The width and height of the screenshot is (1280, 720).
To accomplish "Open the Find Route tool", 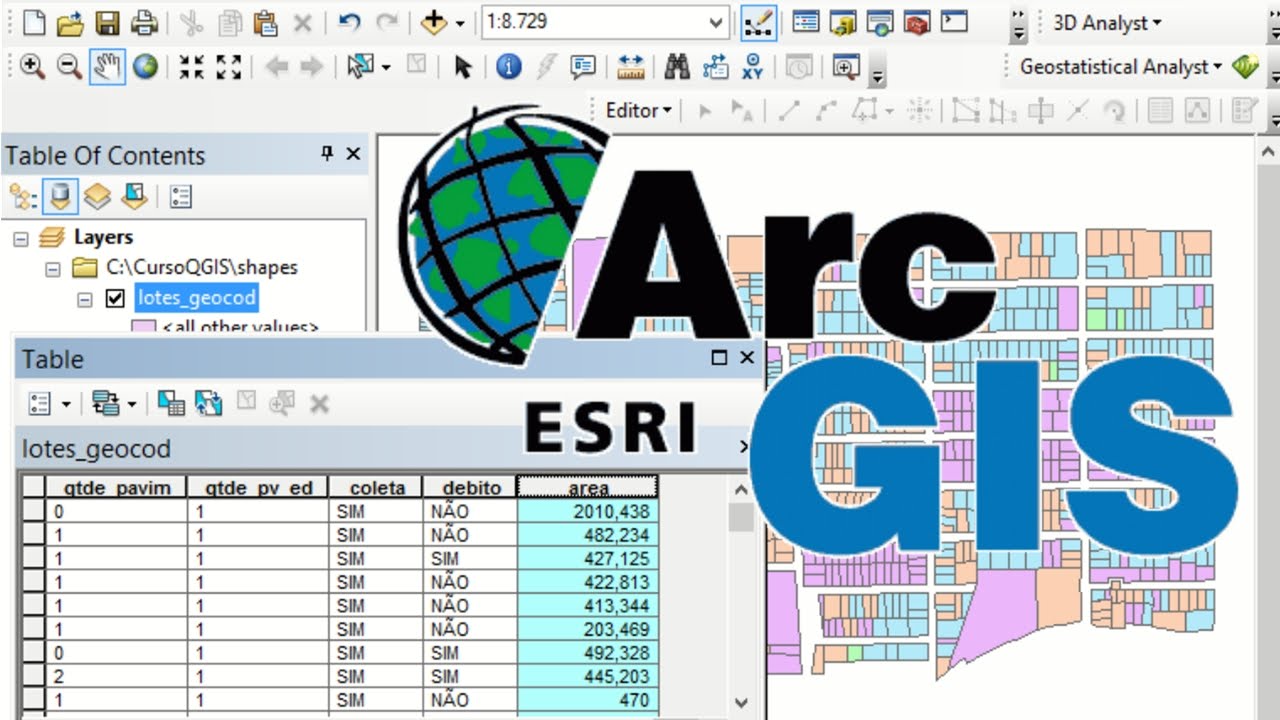I will [716, 67].
